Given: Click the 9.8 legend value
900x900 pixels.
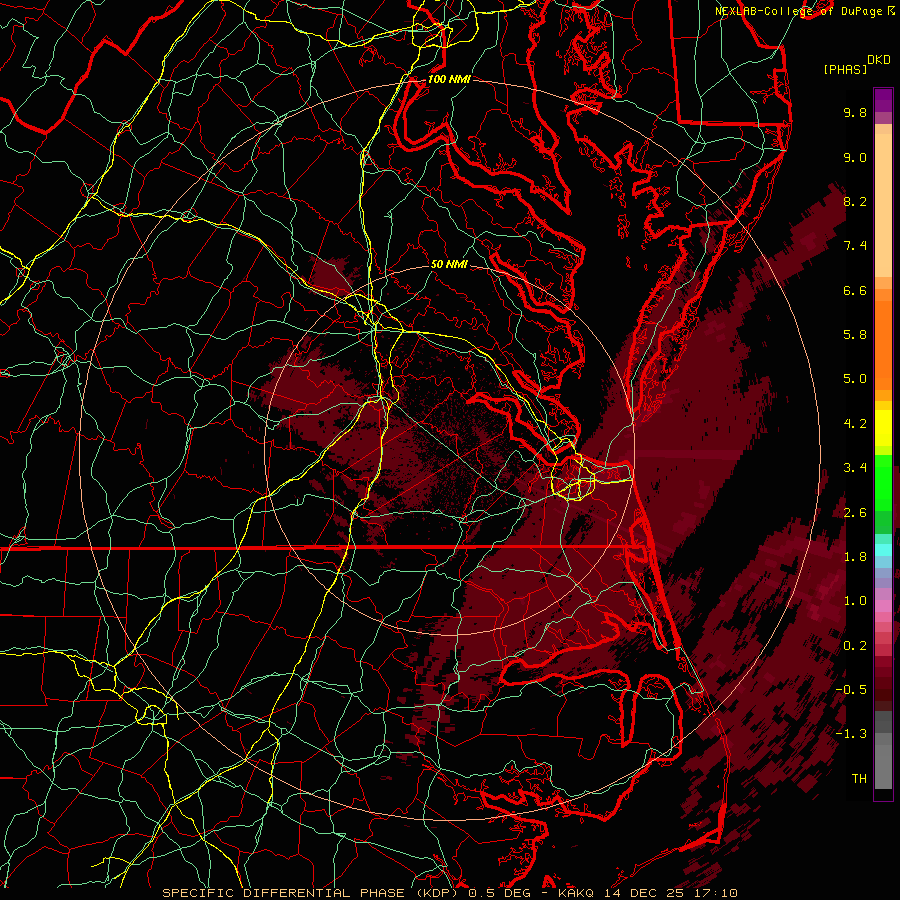Looking at the screenshot, I should click(855, 112).
